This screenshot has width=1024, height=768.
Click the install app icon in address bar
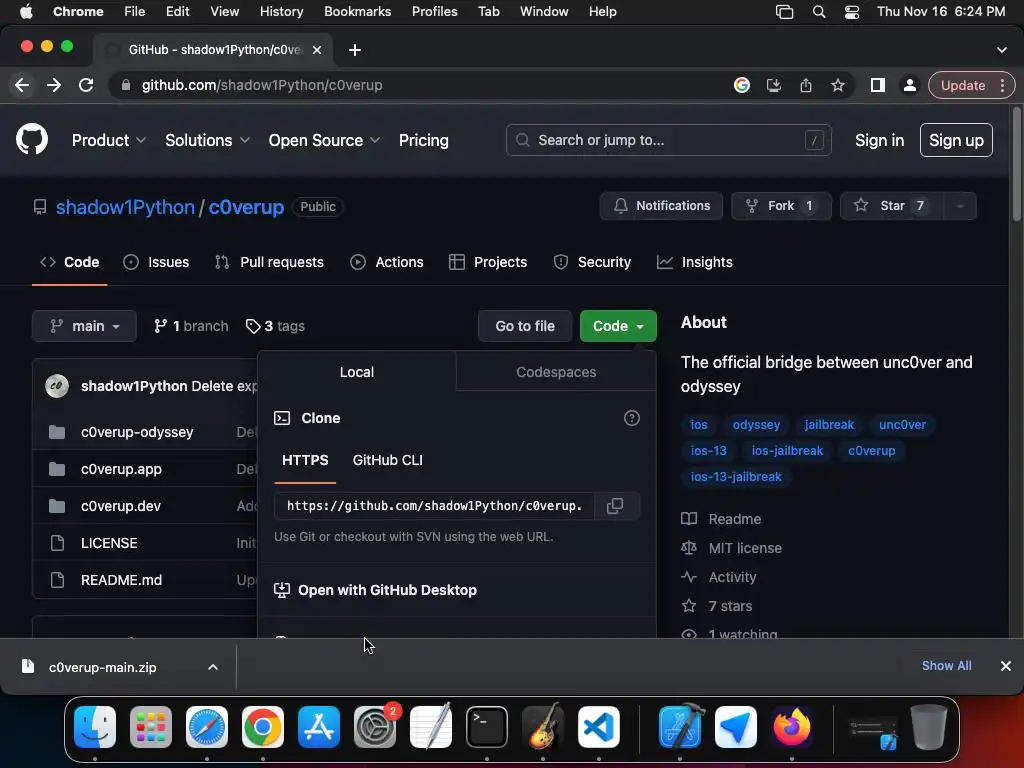tap(774, 86)
